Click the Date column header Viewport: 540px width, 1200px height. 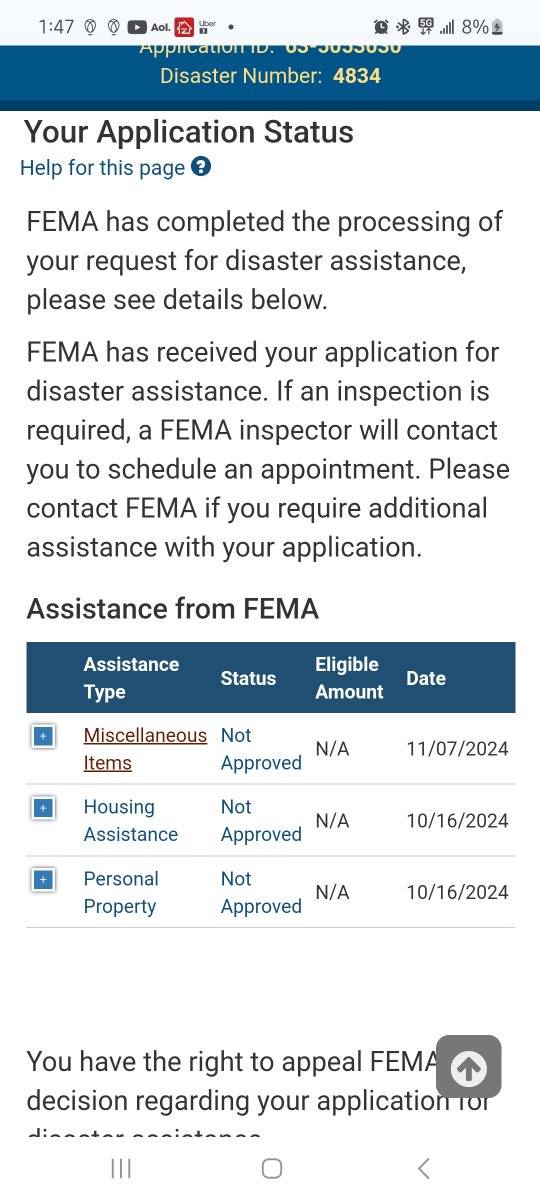(426, 678)
